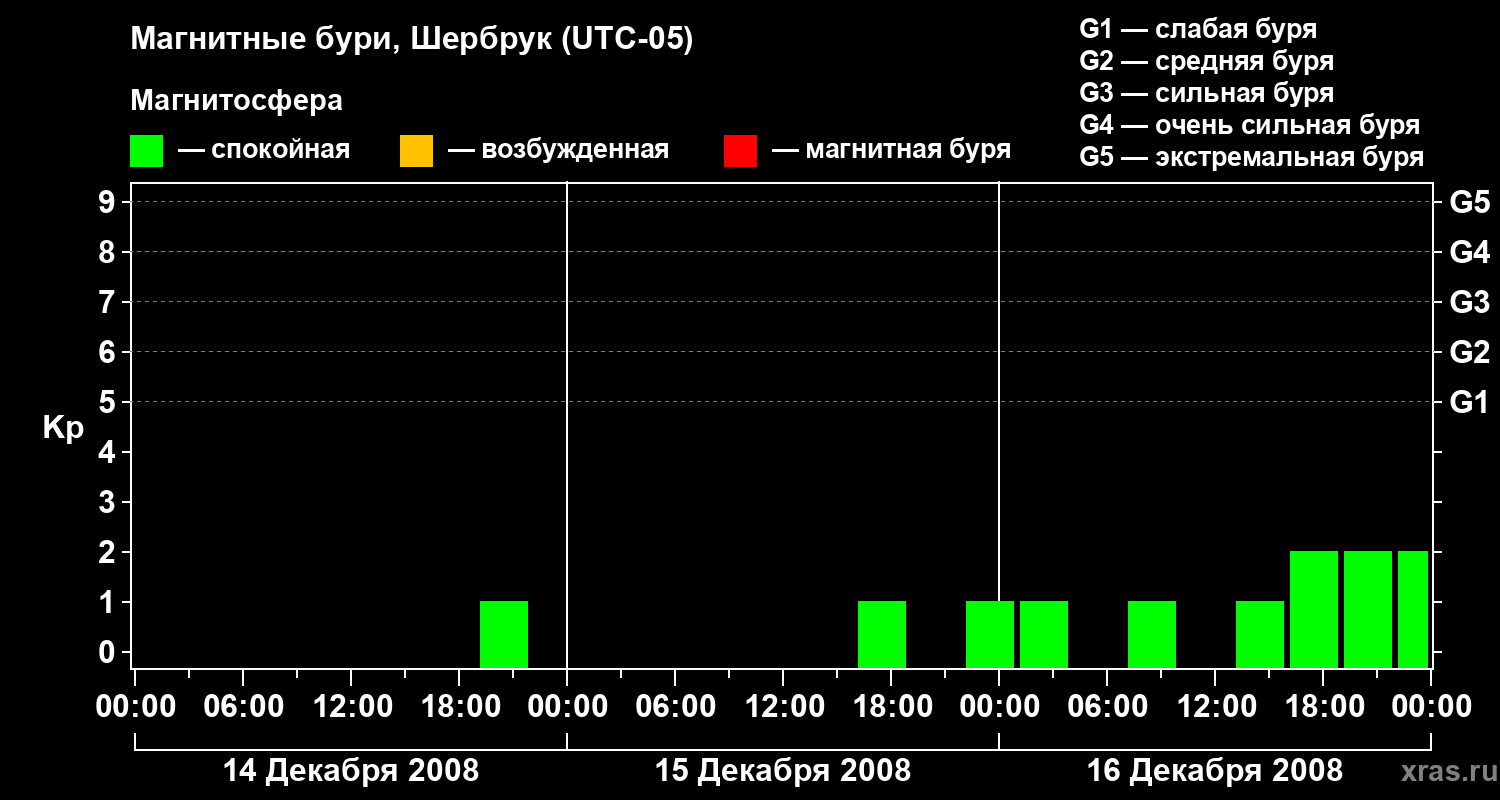The image size is (1500, 800).
Task: Click the '06:00' tick label above 14 Декабря
Action: click(x=243, y=707)
